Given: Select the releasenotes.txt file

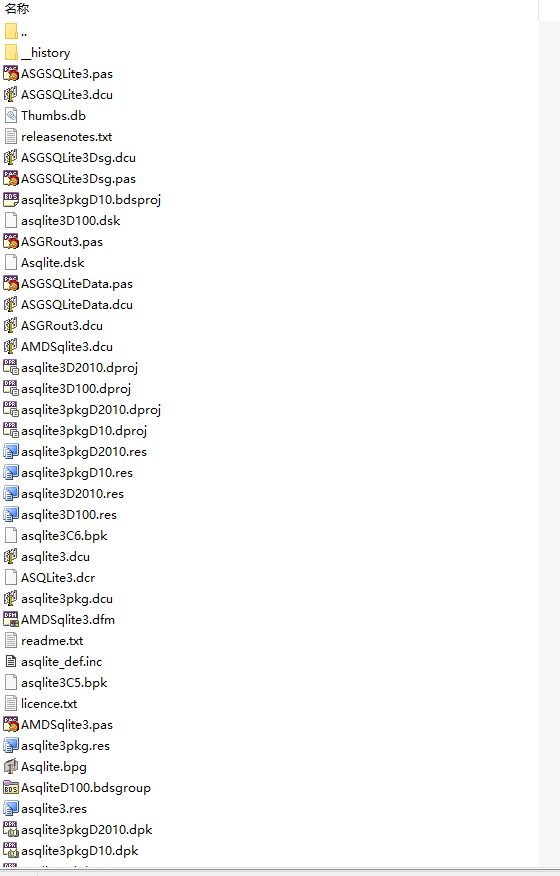Looking at the screenshot, I should click(67, 137).
